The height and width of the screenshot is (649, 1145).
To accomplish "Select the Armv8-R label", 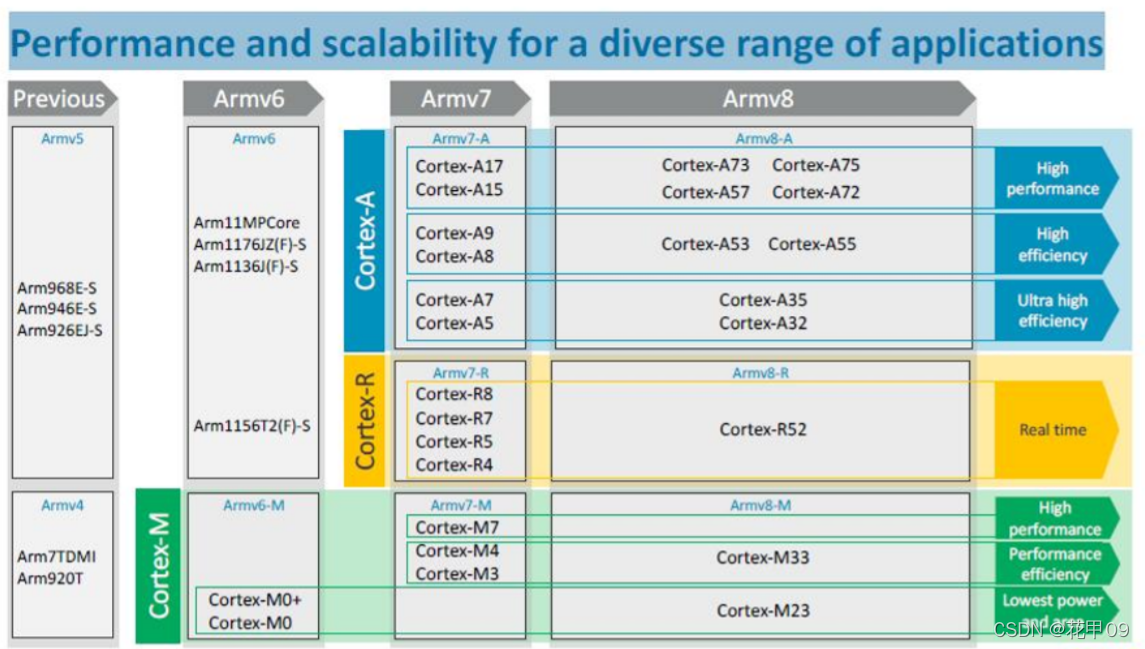I will 761,373.
